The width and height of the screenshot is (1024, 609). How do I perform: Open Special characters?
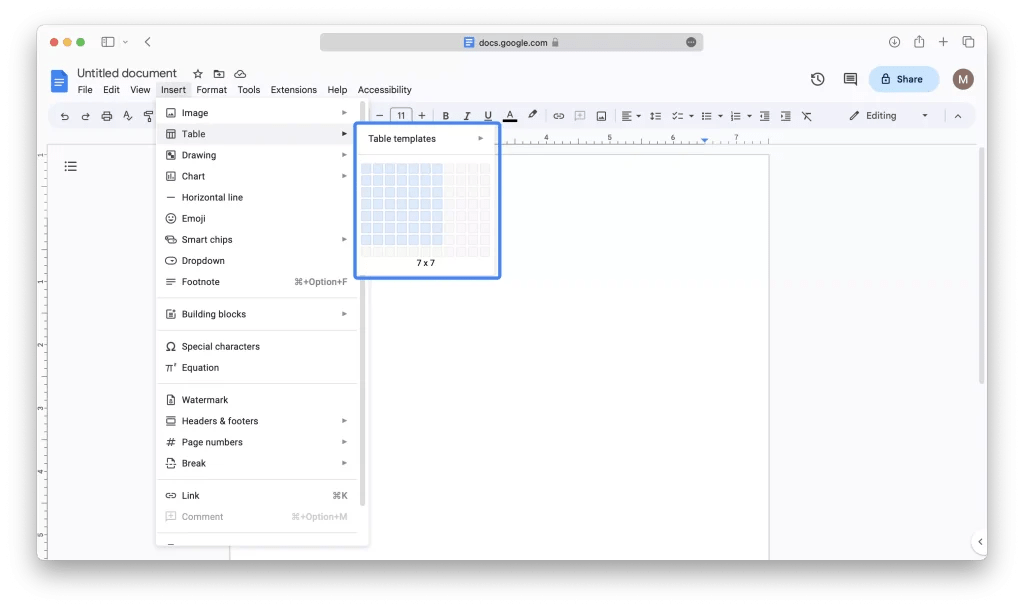(257, 347)
